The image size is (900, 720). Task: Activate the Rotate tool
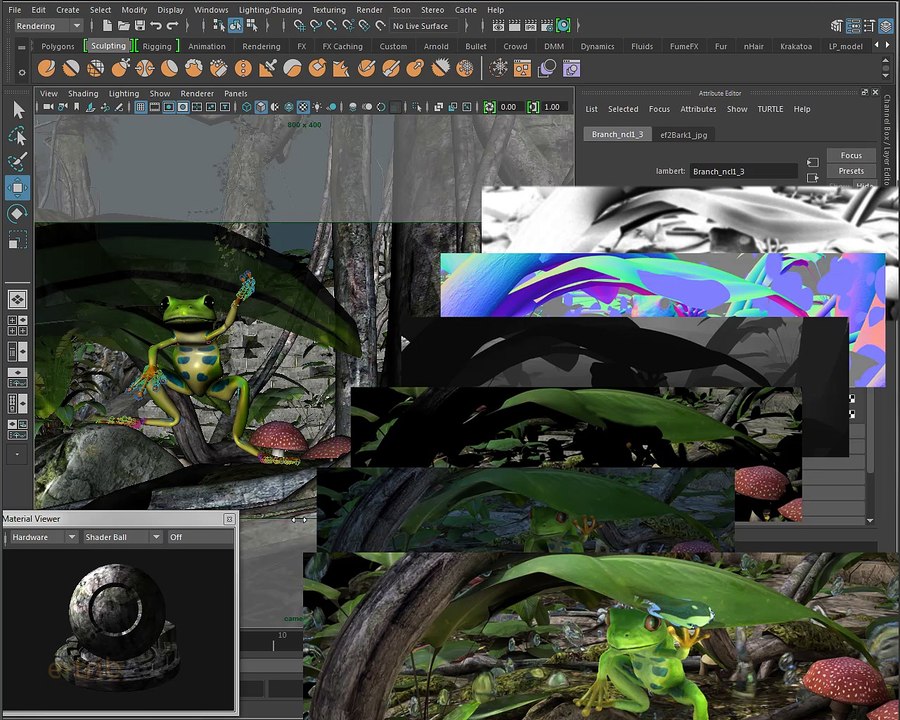(x=17, y=214)
